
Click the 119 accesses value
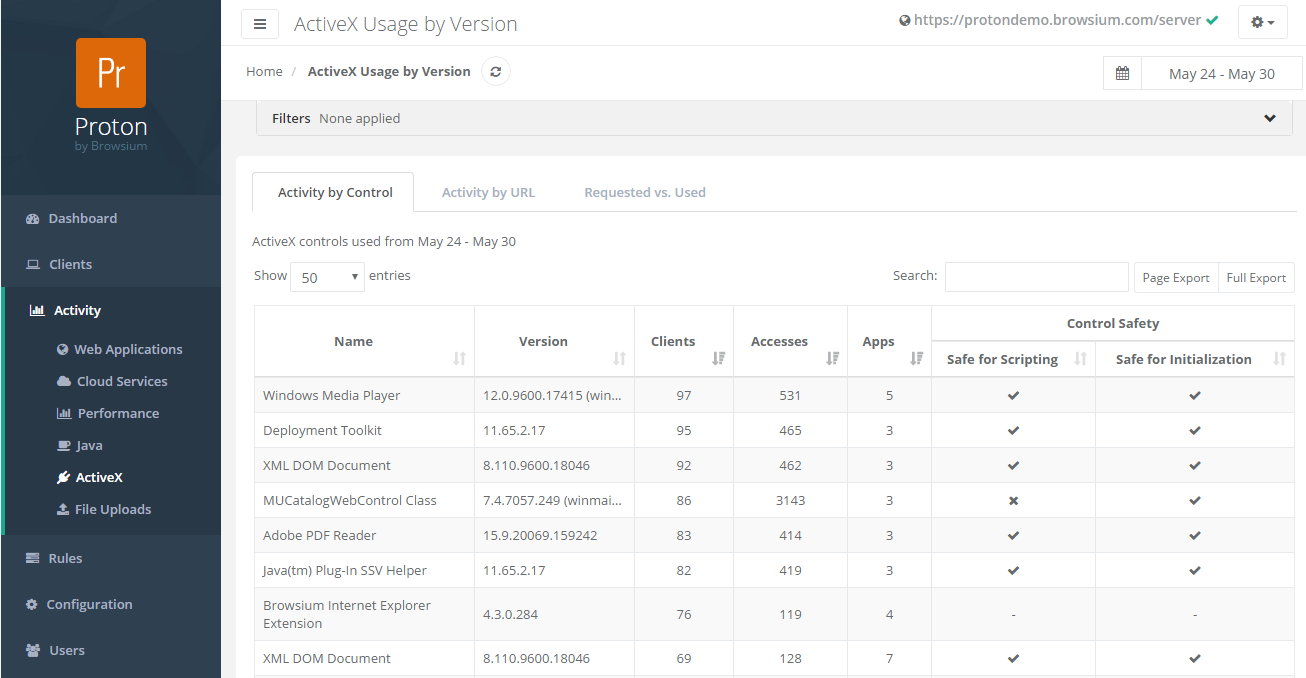pyautogui.click(x=790, y=614)
